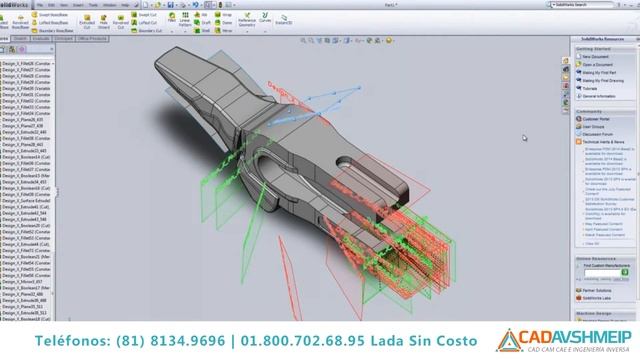Open the Undo dropdown arrow
The width and height of the screenshot is (640, 360).
click(201, 5)
